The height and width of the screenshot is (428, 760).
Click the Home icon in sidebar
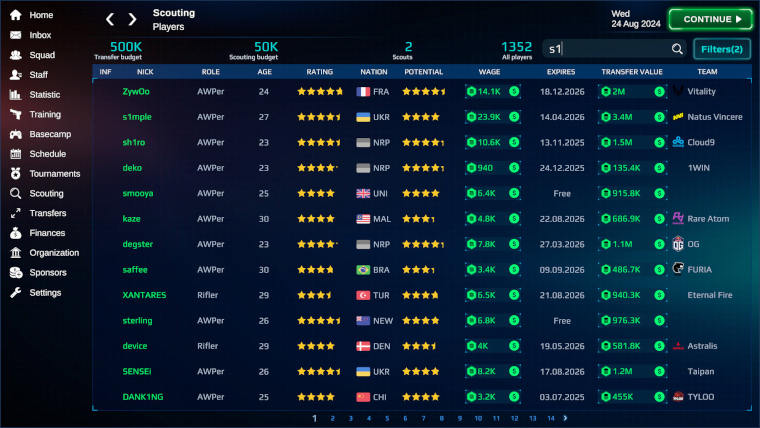[16, 15]
